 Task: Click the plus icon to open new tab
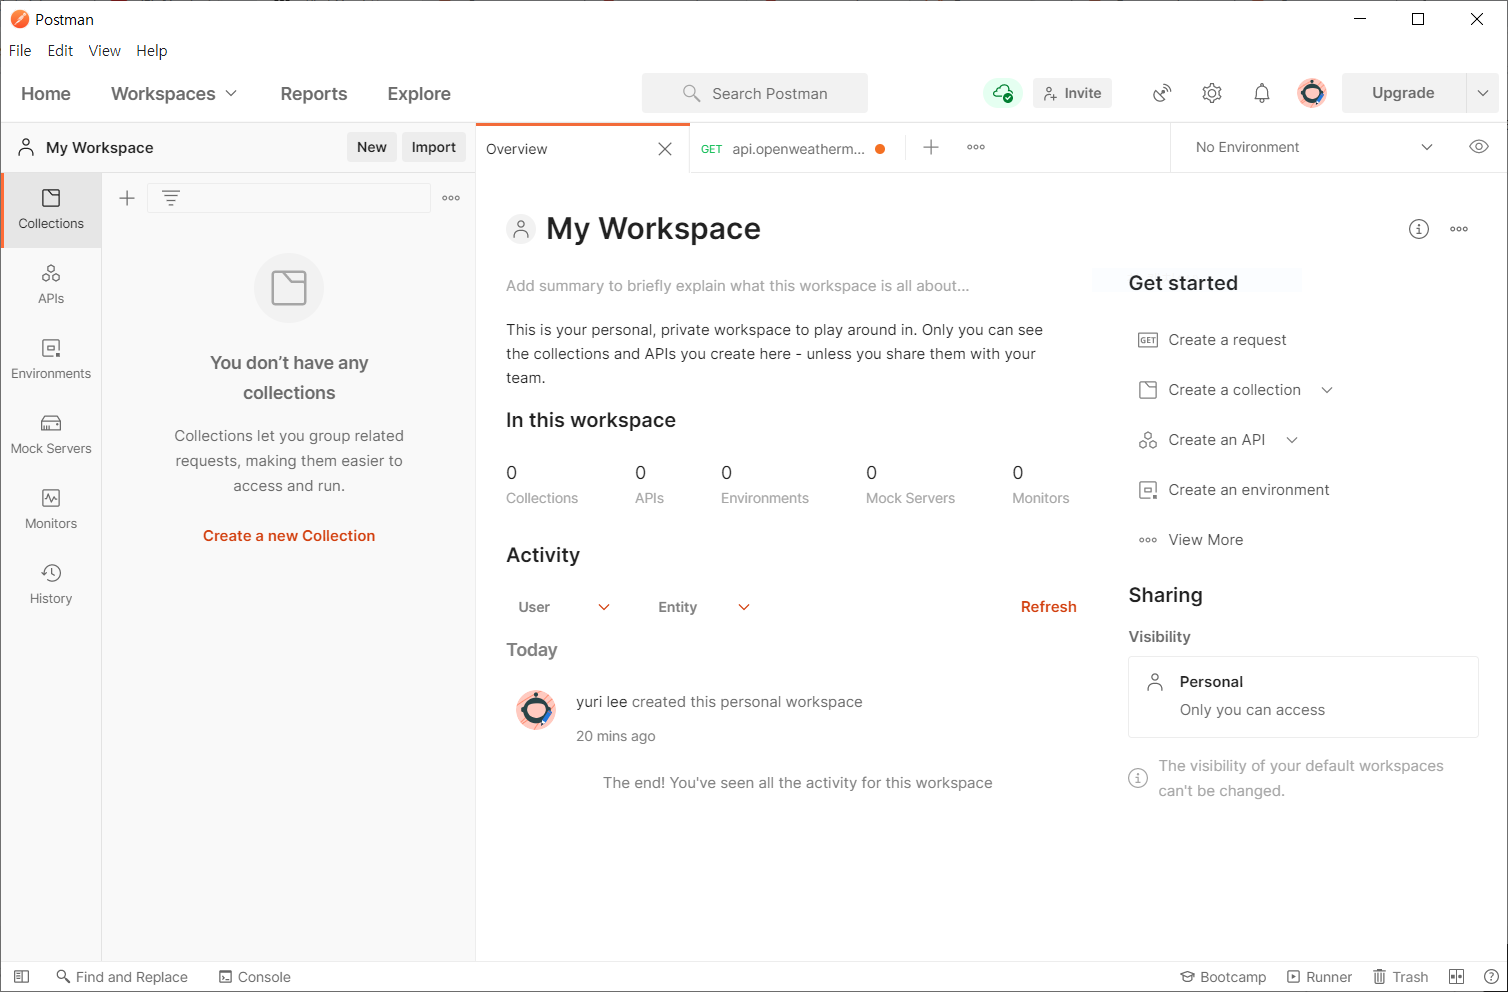931,147
